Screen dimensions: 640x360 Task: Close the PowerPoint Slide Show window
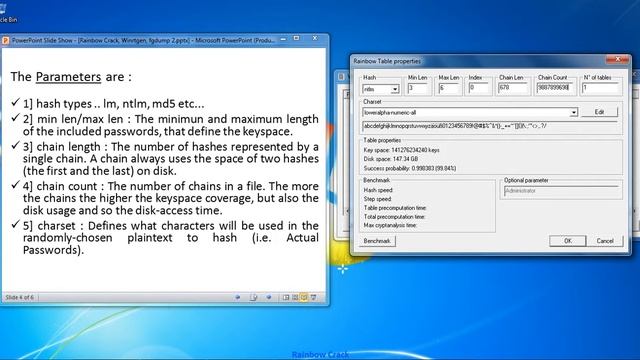(x=315, y=38)
